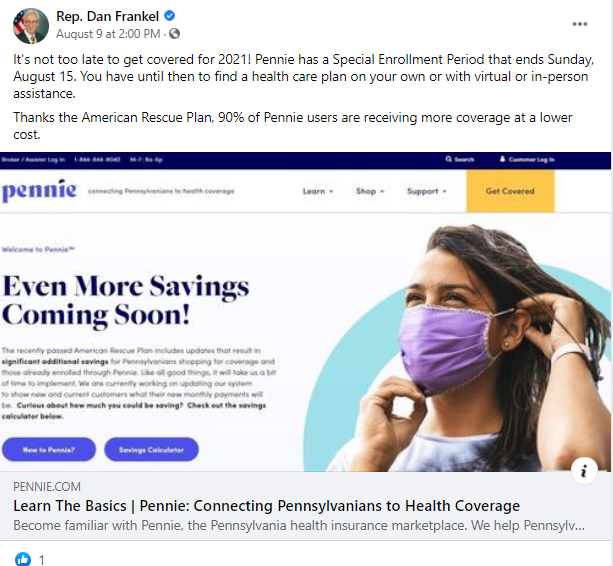Expand the Support dropdown menu
Viewport: 613px width, 566px height.
[x=427, y=191]
